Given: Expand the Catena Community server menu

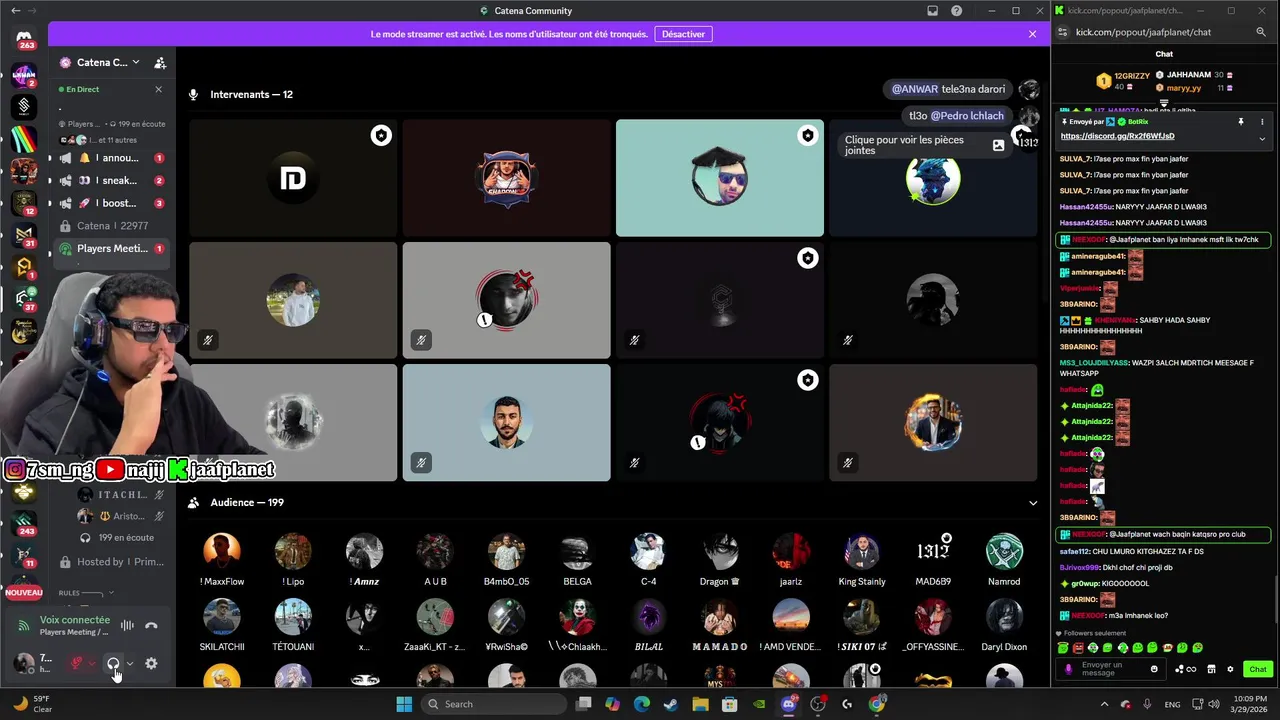Looking at the screenshot, I should tap(101, 62).
